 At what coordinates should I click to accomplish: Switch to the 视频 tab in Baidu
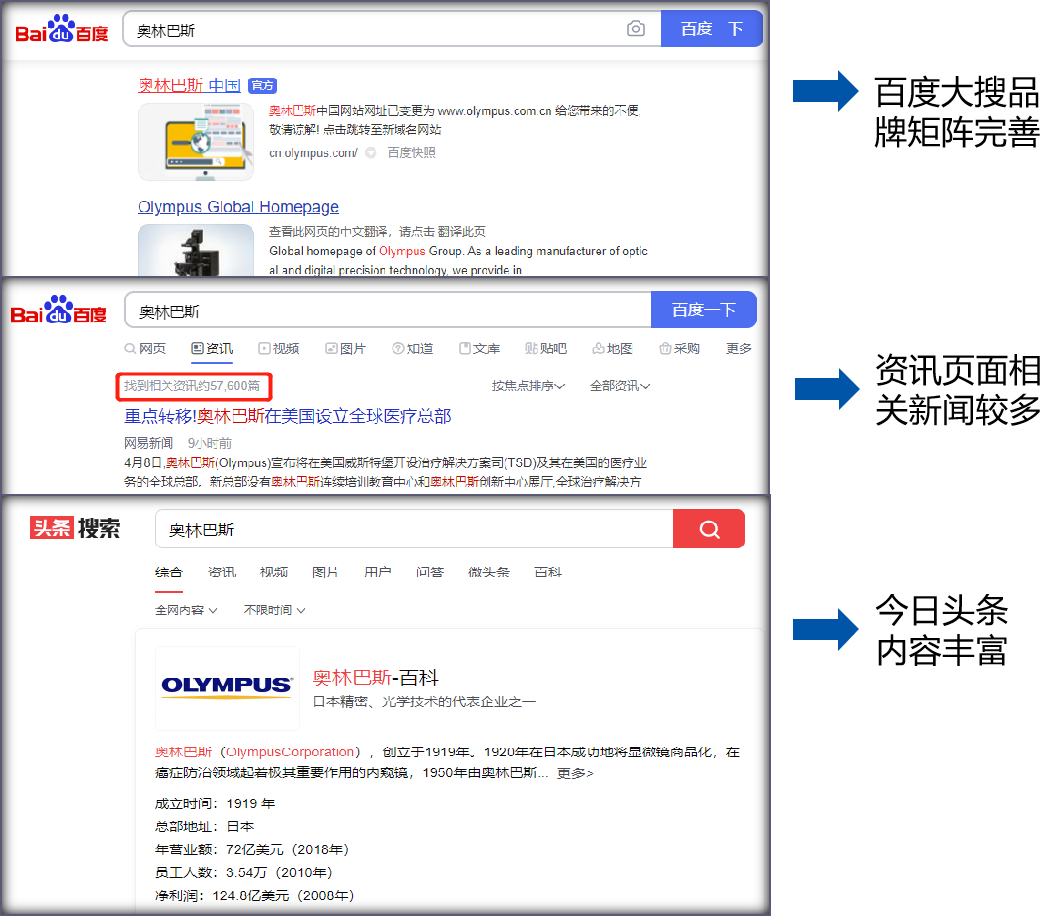pyautogui.click(x=278, y=349)
